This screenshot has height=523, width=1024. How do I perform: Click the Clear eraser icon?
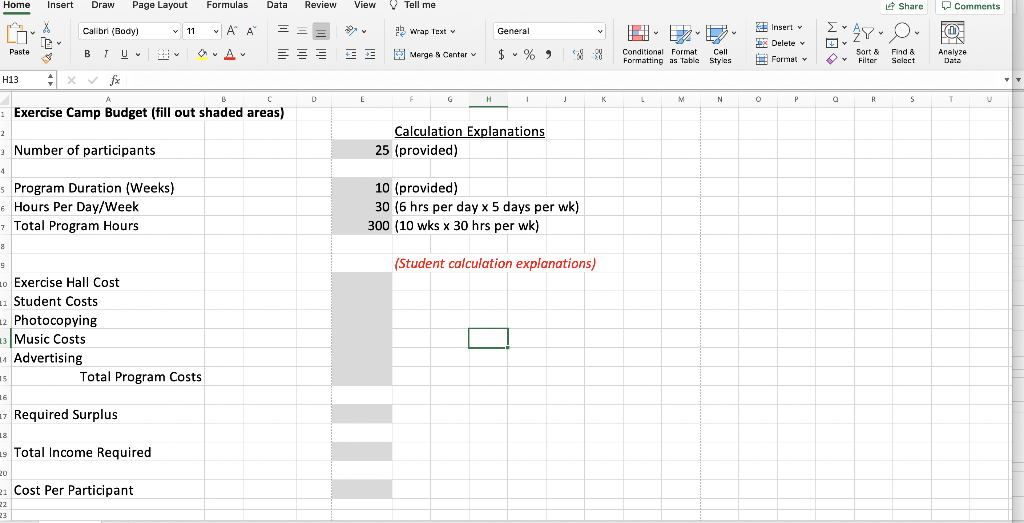[831, 59]
